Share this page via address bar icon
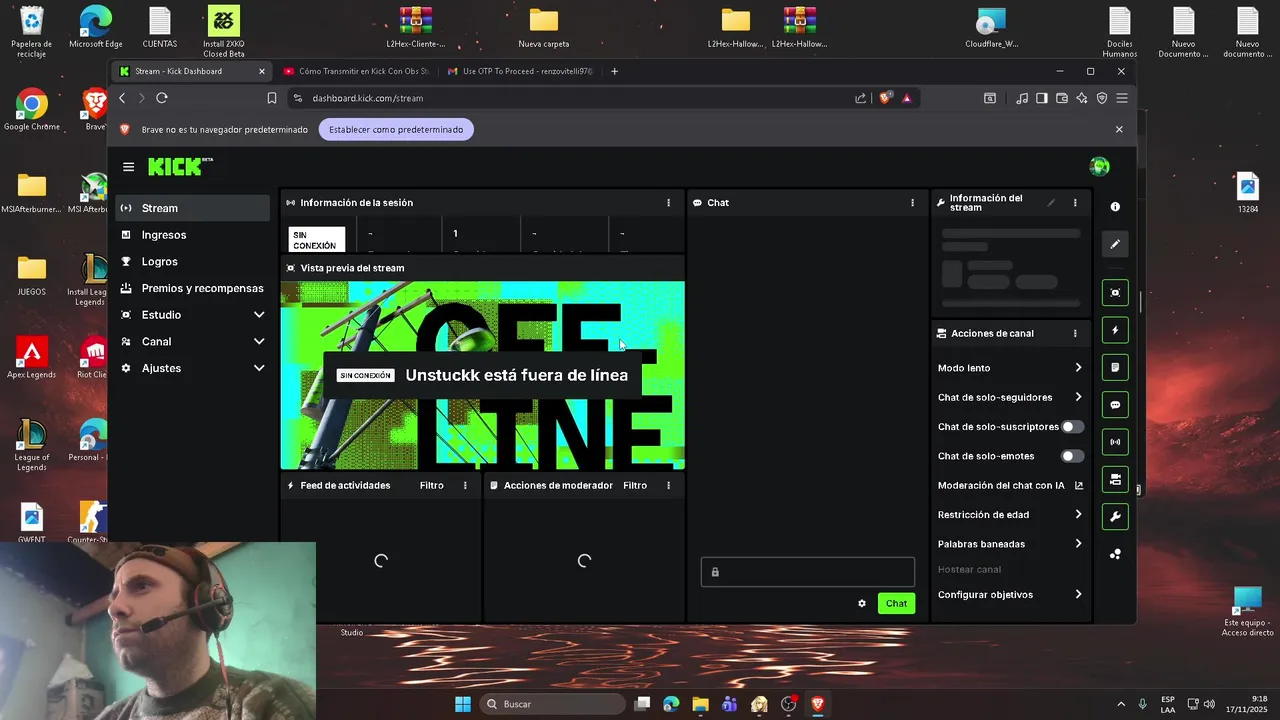This screenshot has height=720, width=1280. tap(861, 98)
